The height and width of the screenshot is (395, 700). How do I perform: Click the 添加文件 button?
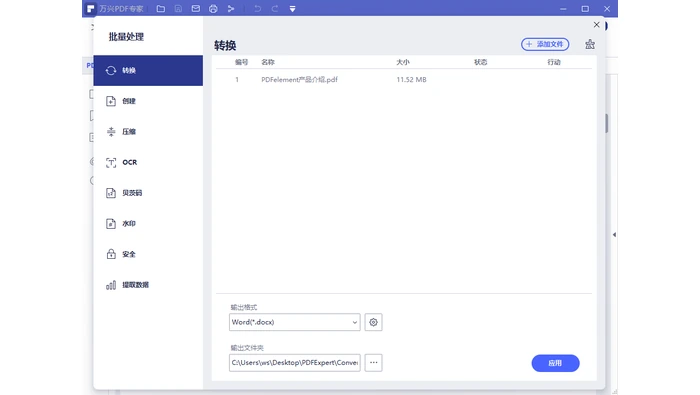tap(545, 44)
